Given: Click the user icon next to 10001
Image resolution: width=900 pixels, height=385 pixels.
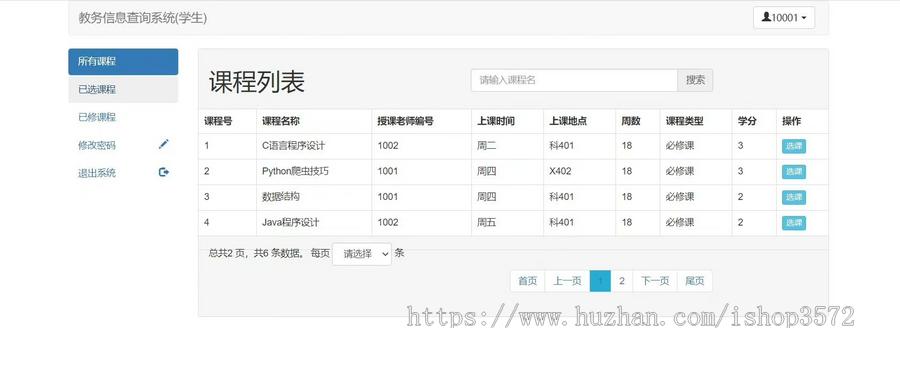Looking at the screenshot, I should click(766, 17).
